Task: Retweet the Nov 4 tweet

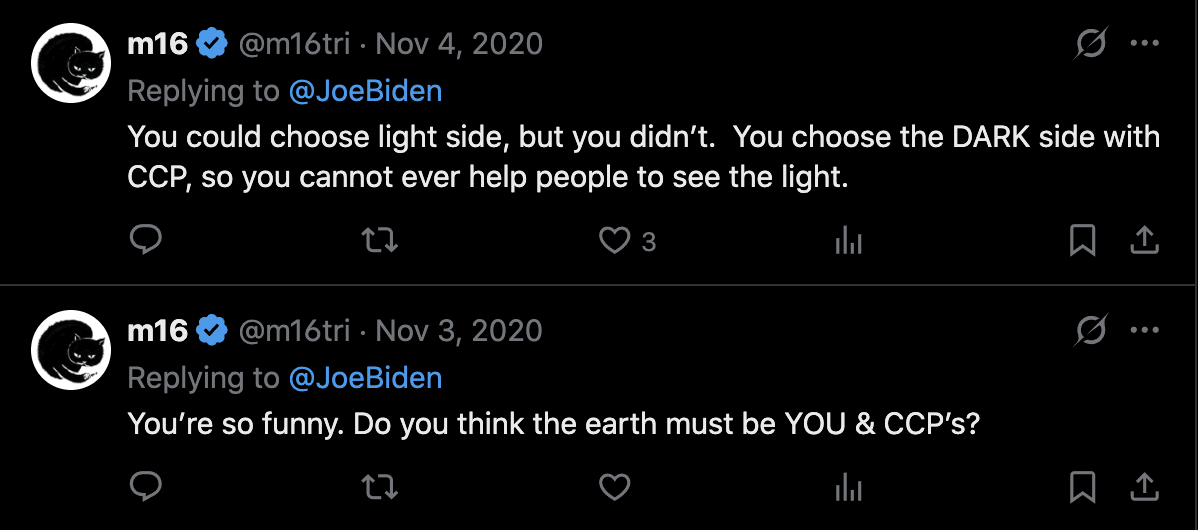Action: coord(379,240)
